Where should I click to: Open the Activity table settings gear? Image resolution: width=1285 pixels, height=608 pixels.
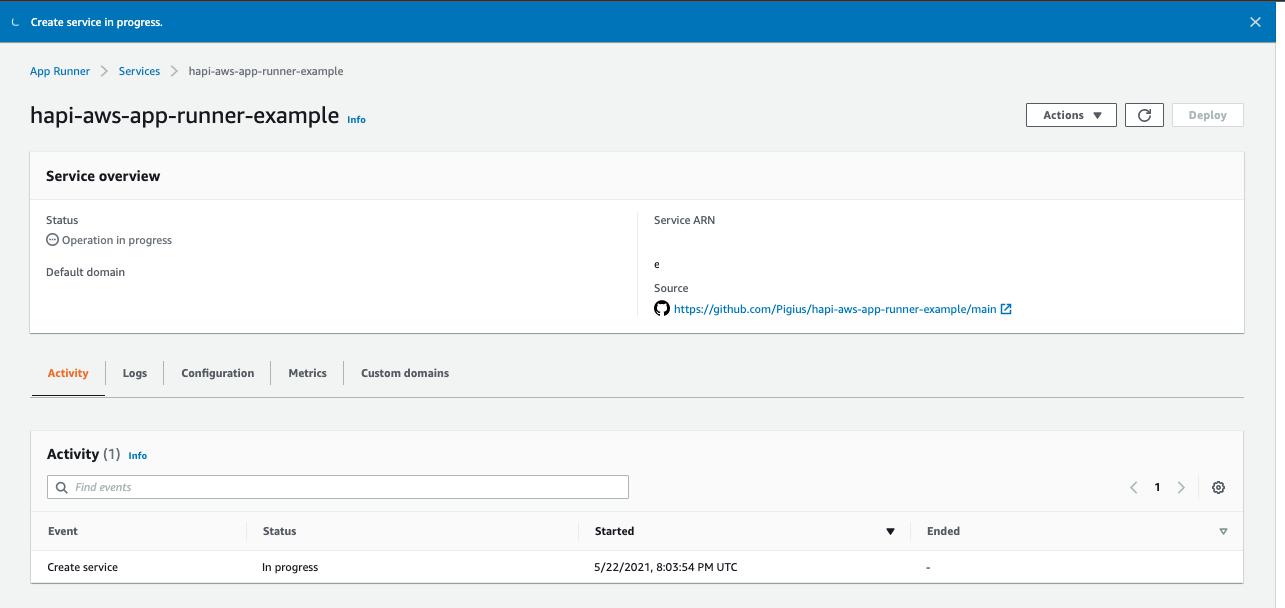coord(1218,487)
